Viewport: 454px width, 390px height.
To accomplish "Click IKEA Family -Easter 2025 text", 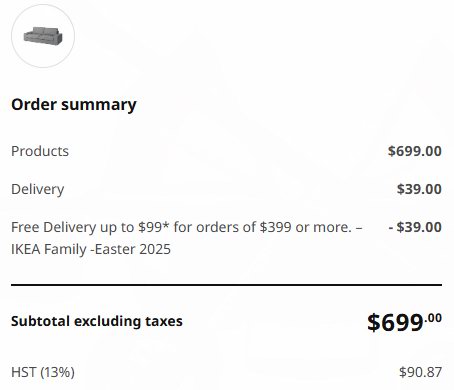I will (91, 249).
